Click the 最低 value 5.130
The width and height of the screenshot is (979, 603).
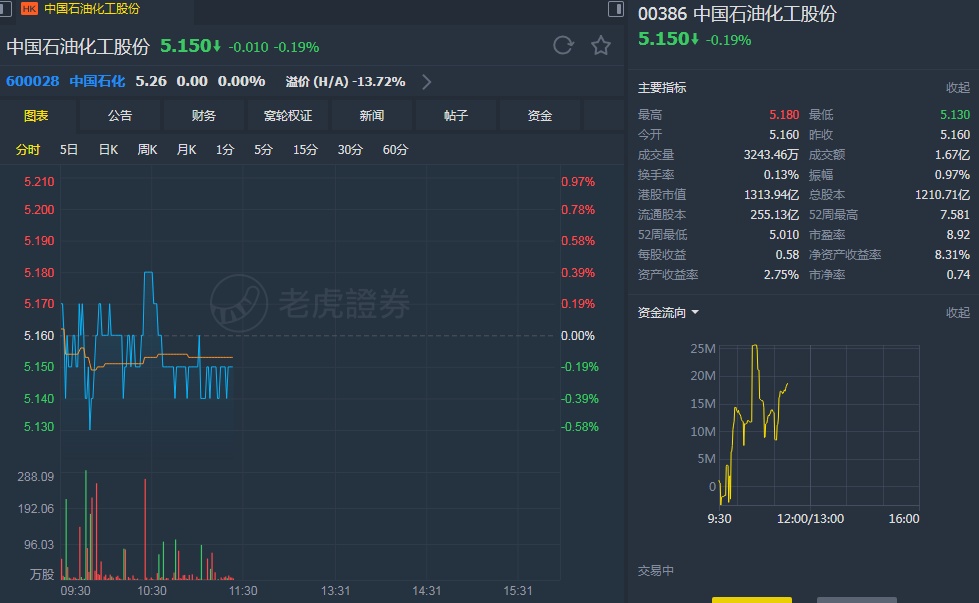click(955, 115)
